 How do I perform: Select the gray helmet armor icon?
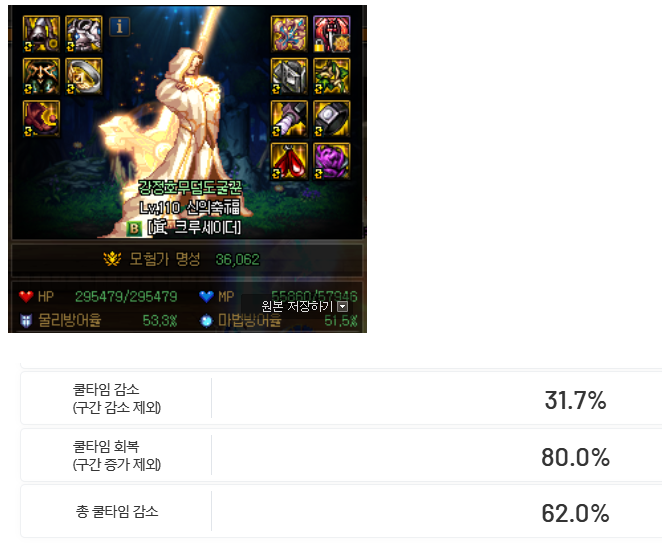click(289, 76)
